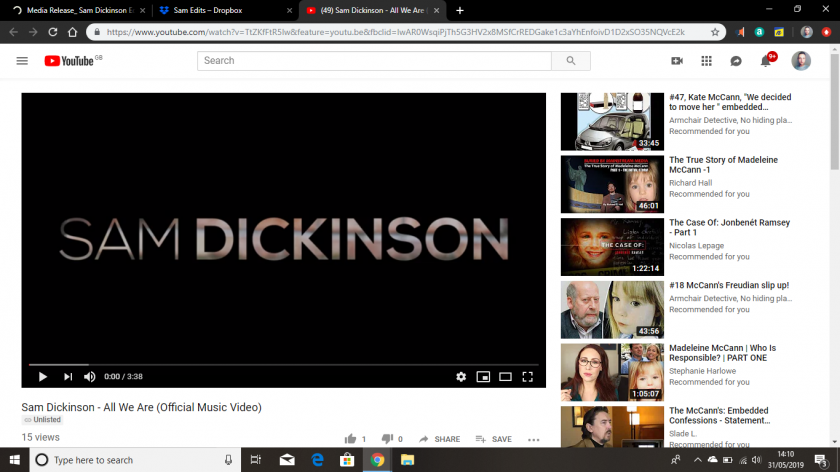The image size is (840, 472).
Task: Open the YouTube apps grid icon
Action: (706, 61)
